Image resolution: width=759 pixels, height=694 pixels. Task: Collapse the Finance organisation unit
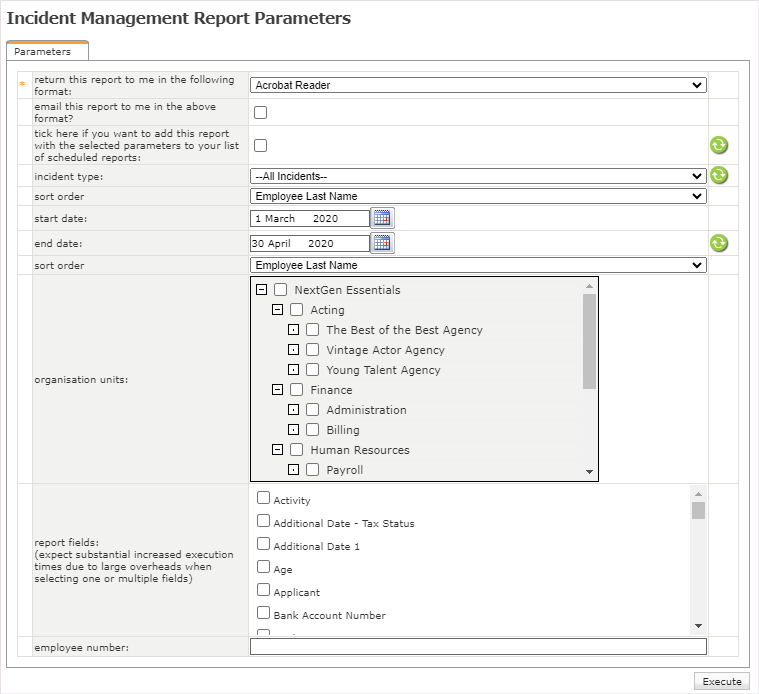pos(277,390)
